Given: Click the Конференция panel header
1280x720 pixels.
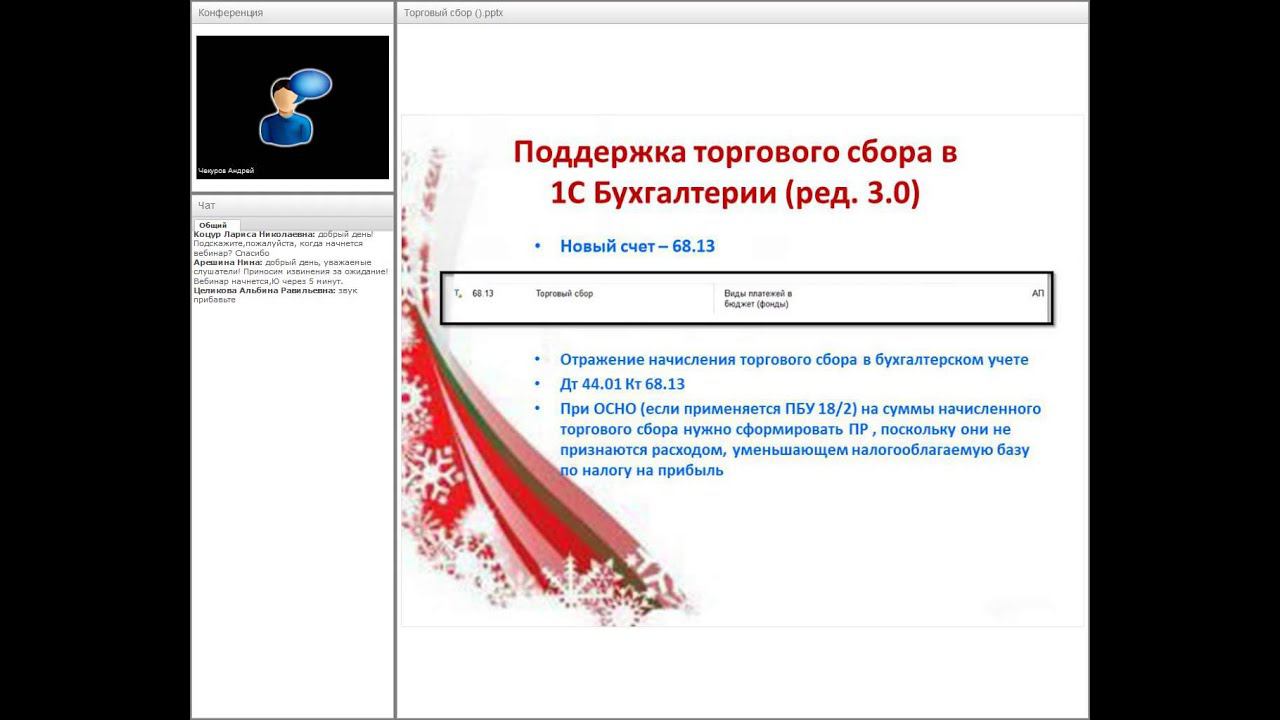Looking at the screenshot, I should click(x=292, y=13).
